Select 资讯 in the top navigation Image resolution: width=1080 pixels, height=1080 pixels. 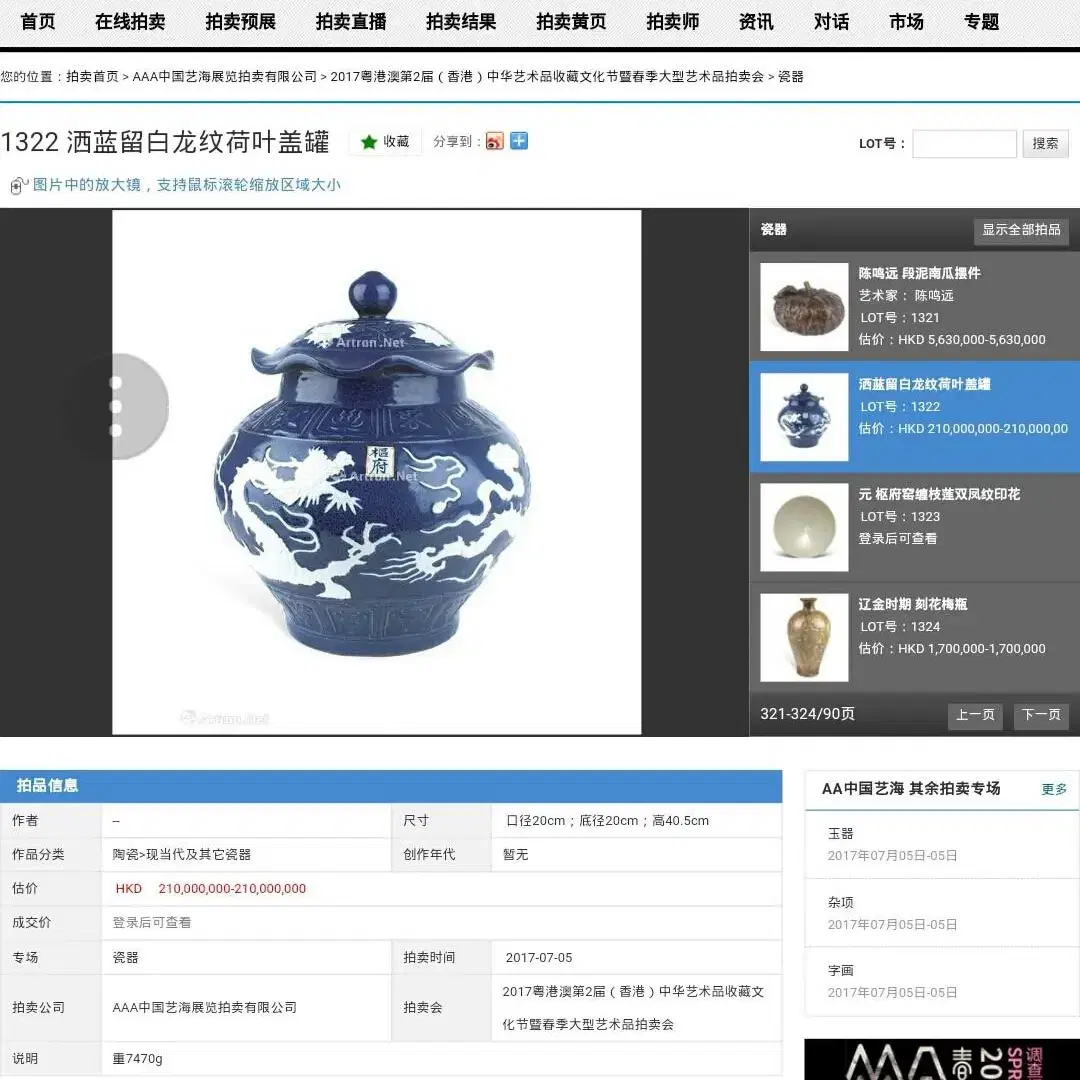pos(756,22)
